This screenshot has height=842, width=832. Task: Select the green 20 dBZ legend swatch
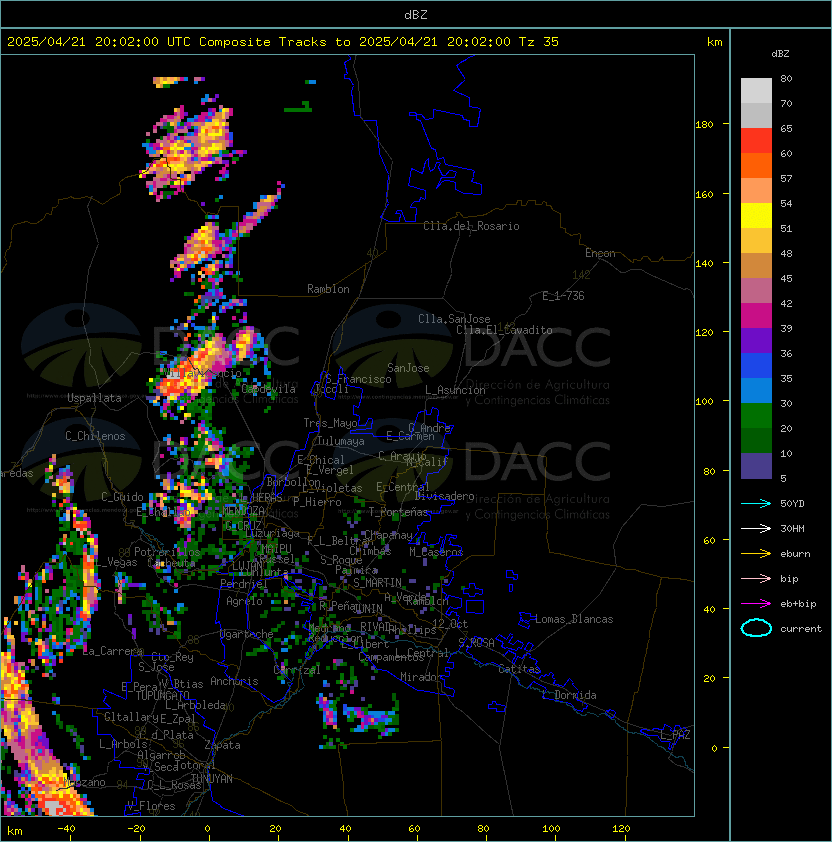756,416
